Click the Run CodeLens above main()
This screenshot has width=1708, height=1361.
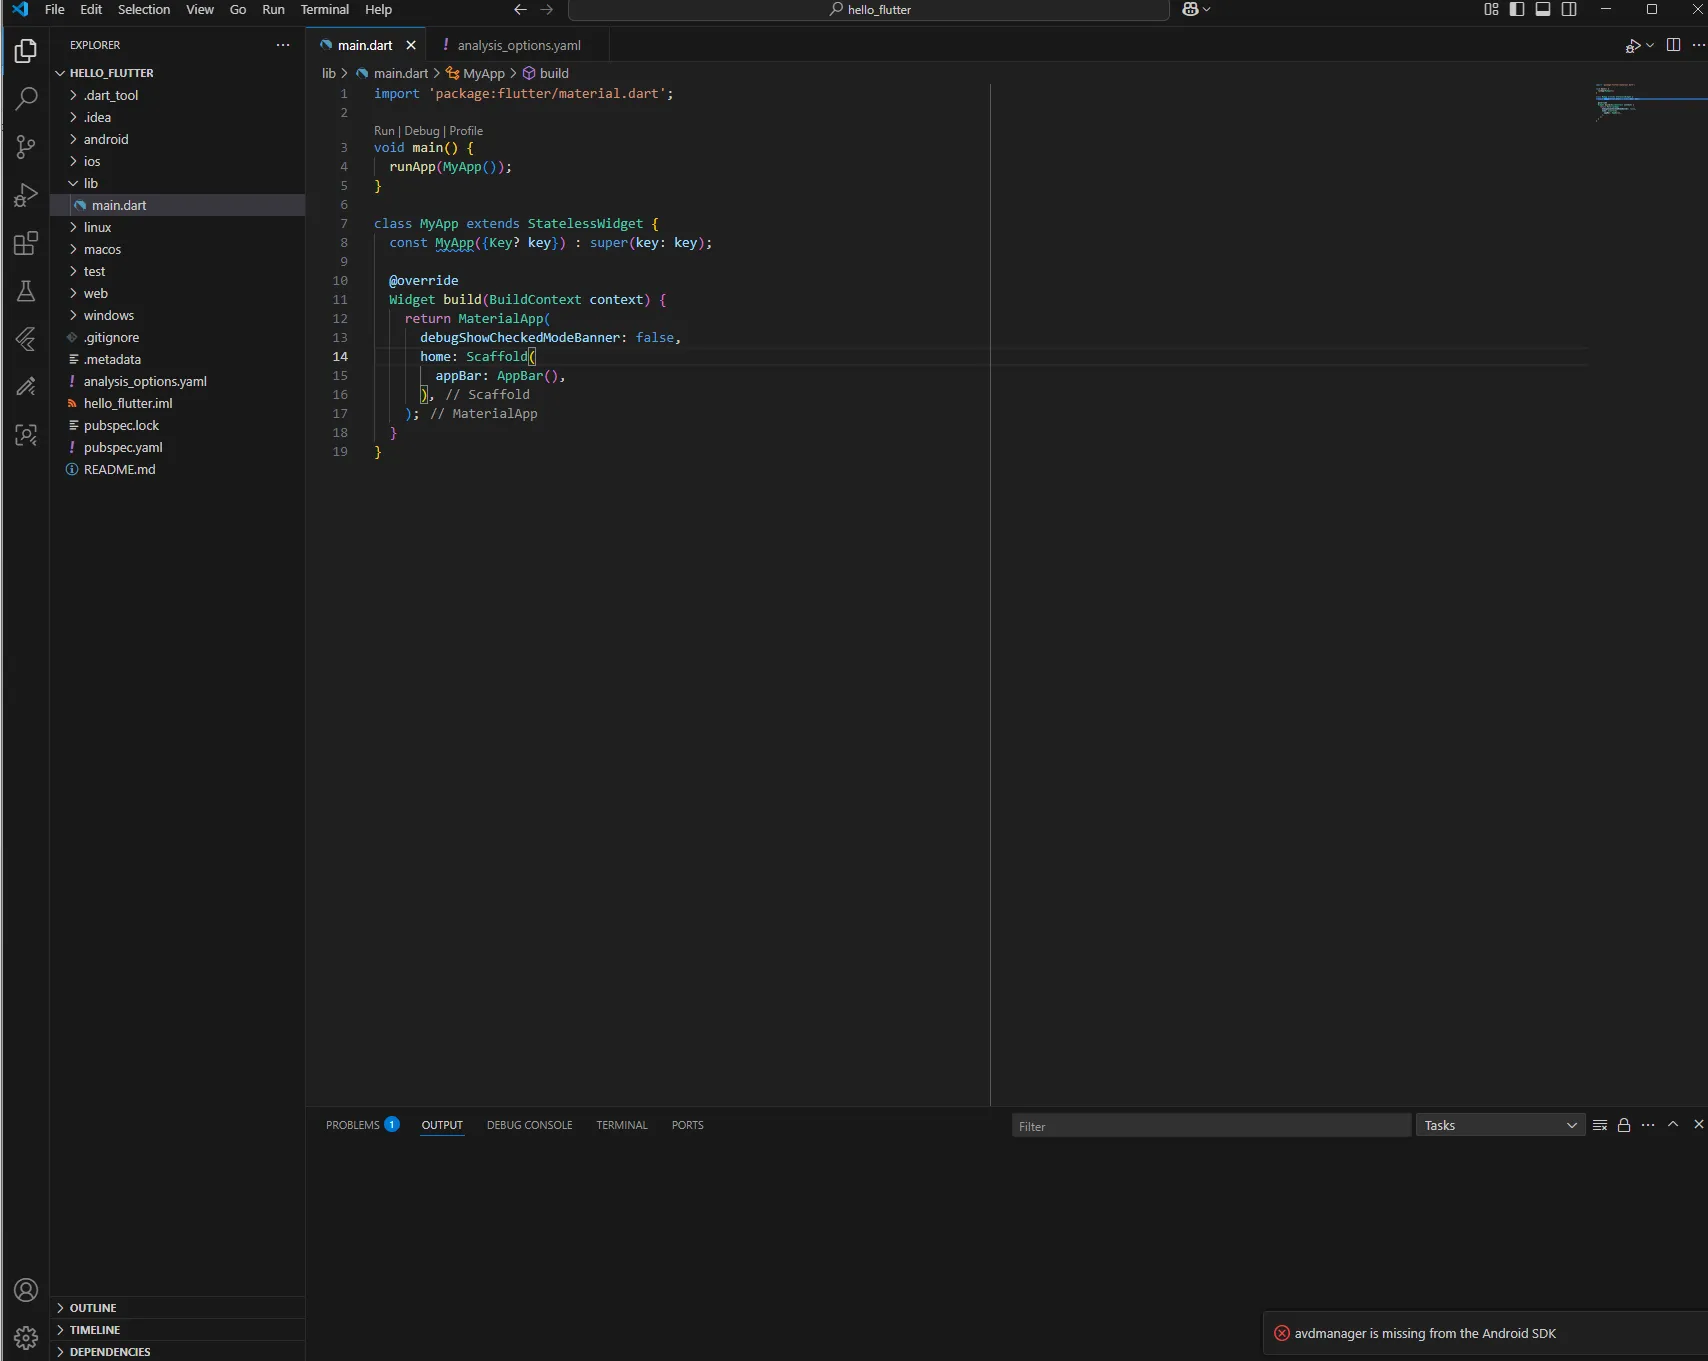(384, 131)
